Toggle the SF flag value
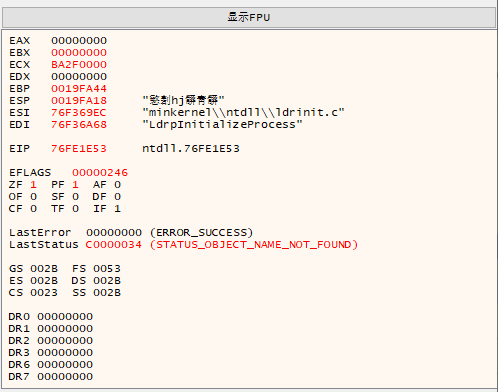 click(75, 197)
